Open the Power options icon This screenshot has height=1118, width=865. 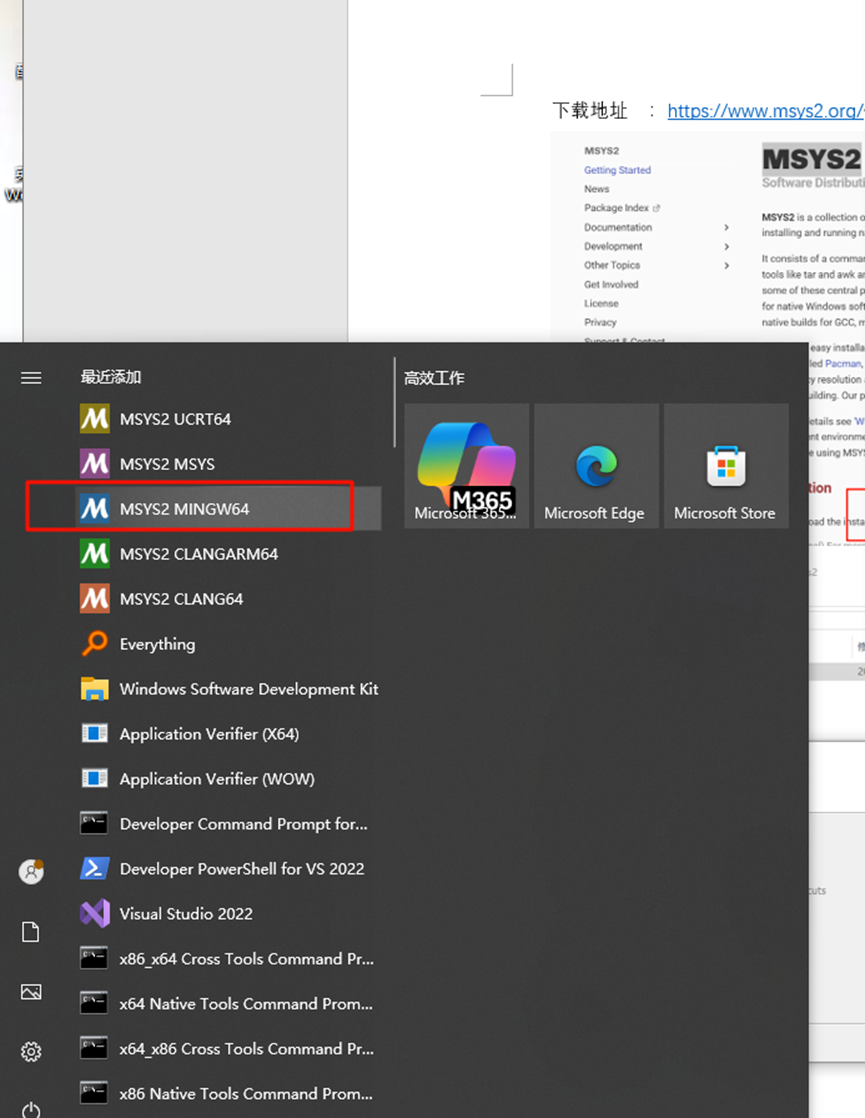pyautogui.click(x=31, y=1109)
